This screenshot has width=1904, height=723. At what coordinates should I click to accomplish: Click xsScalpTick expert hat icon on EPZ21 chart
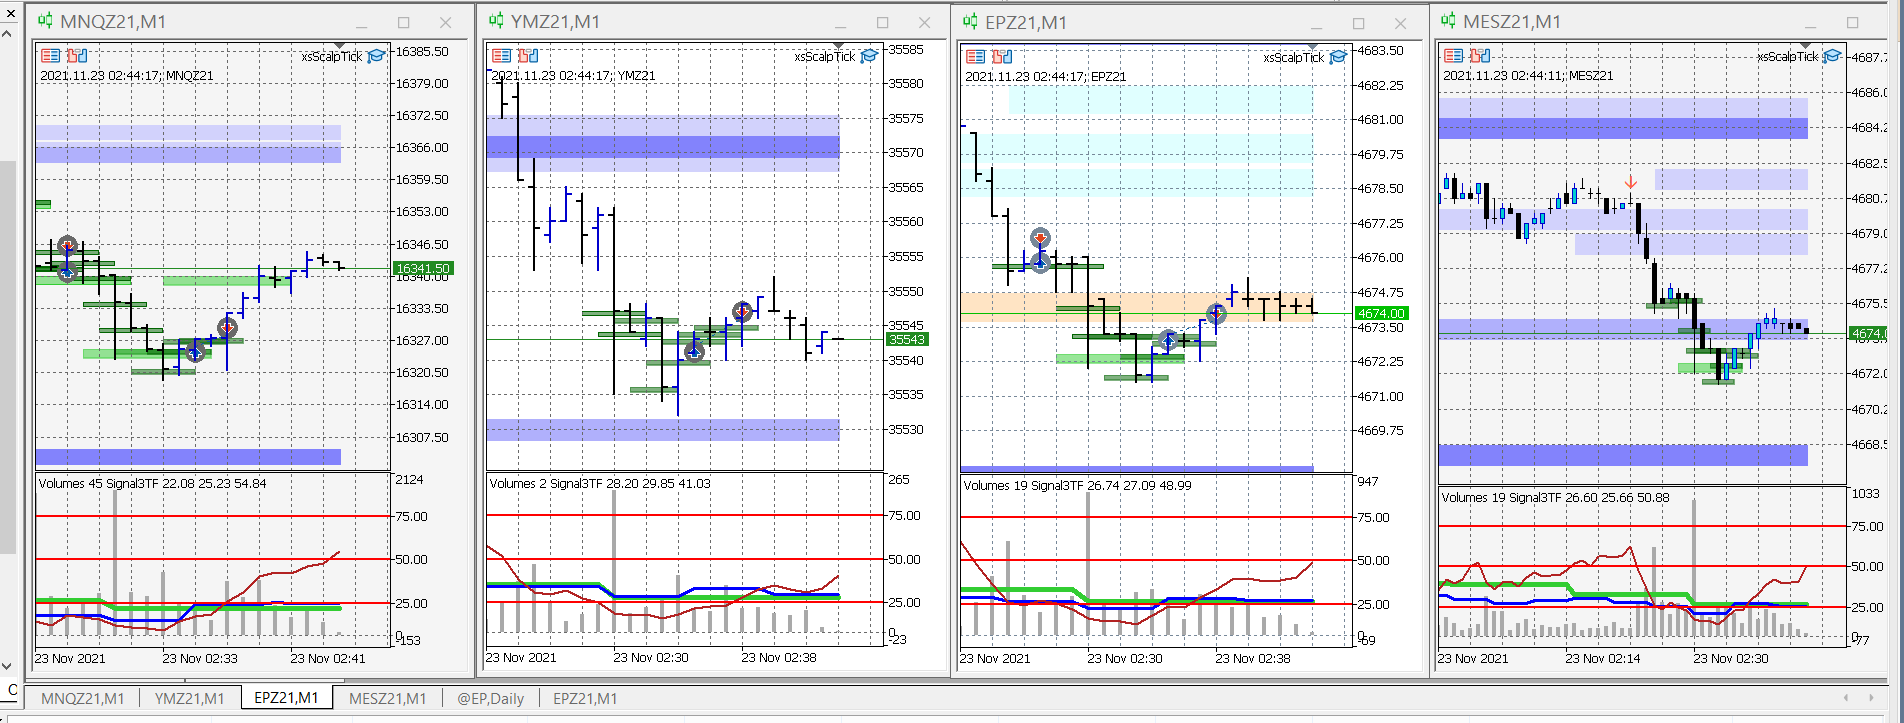point(1338,57)
